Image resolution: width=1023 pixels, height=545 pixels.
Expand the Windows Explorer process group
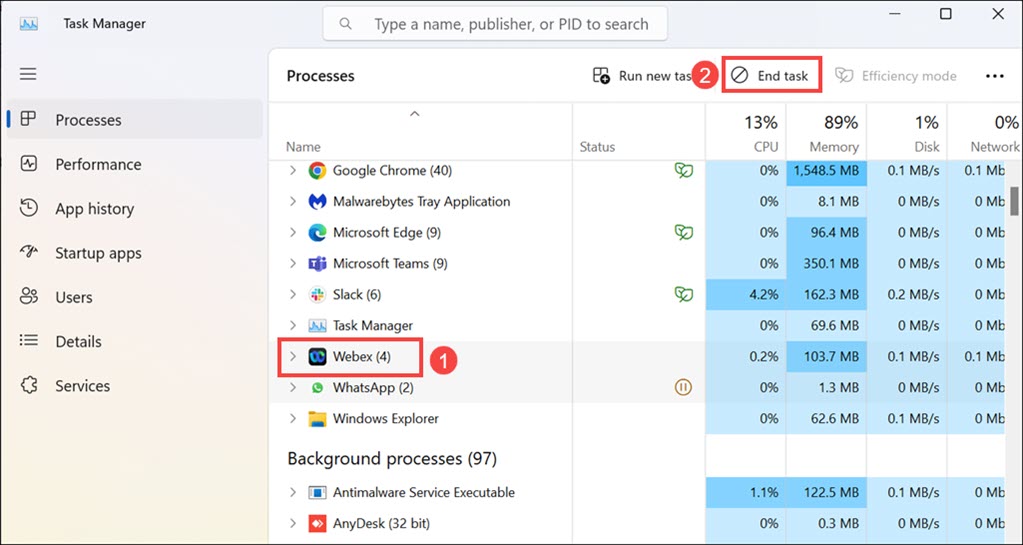[x=293, y=419]
